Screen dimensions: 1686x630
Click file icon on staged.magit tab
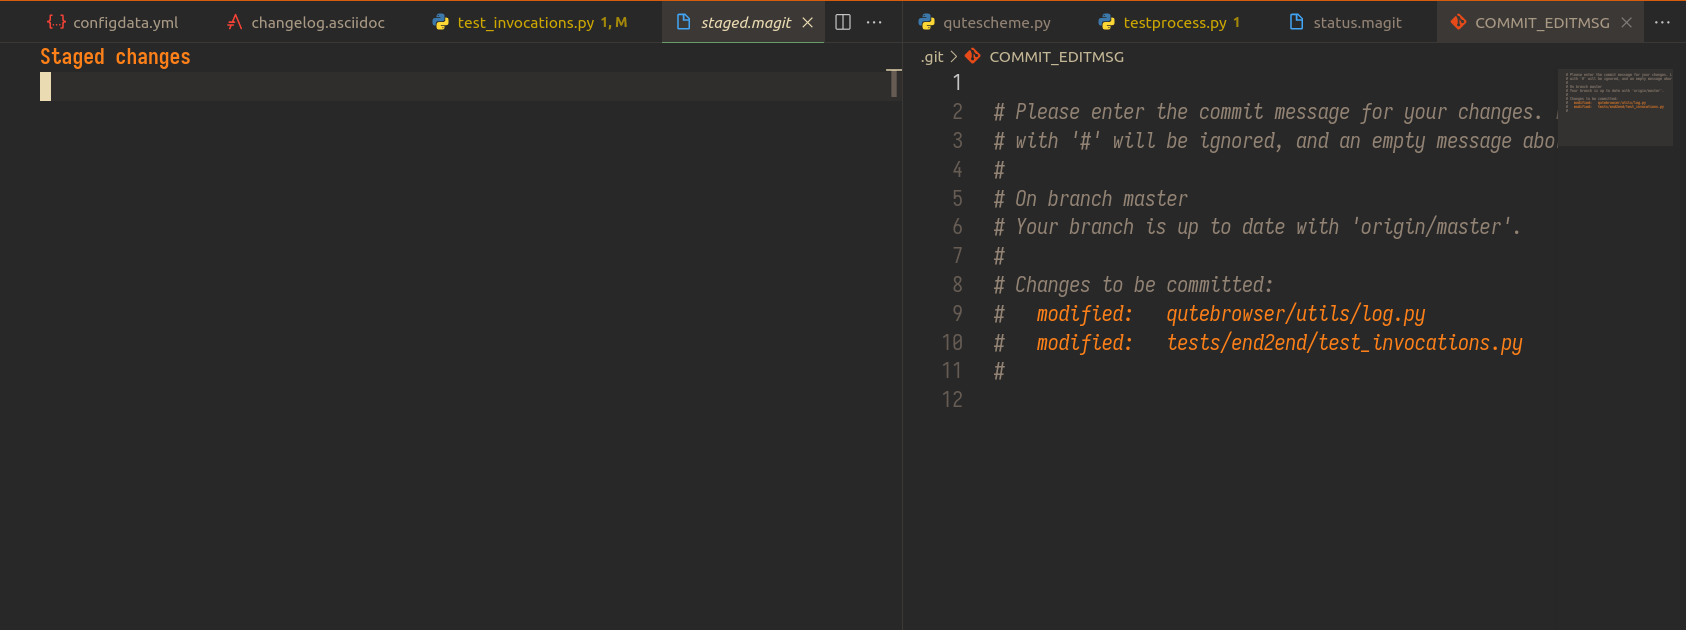pyautogui.click(x=684, y=22)
